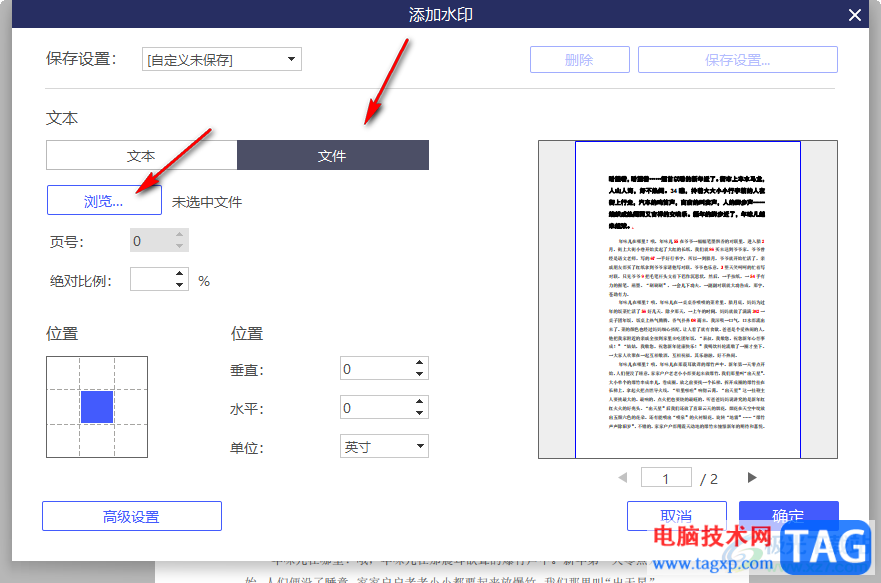Go to previous preview page arrow
Image resolution: width=881 pixels, height=583 pixels.
point(623,477)
